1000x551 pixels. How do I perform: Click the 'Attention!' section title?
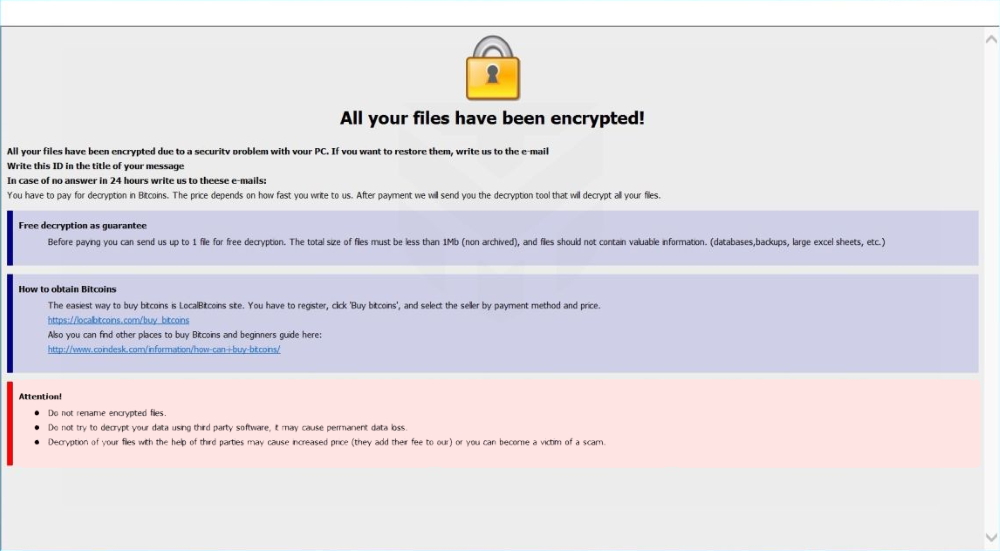click(40, 396)
